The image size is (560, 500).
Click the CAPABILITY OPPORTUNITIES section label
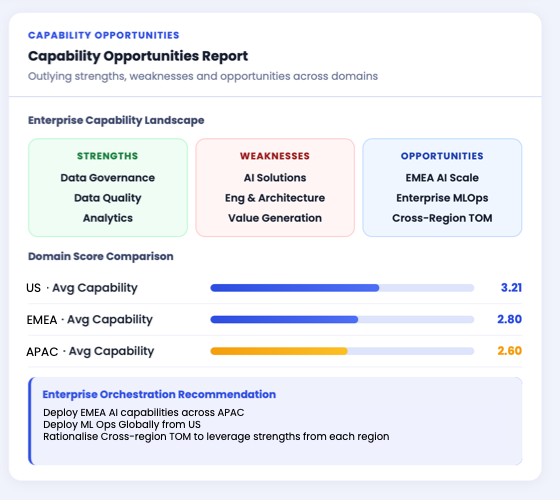(x=104, y=35)
